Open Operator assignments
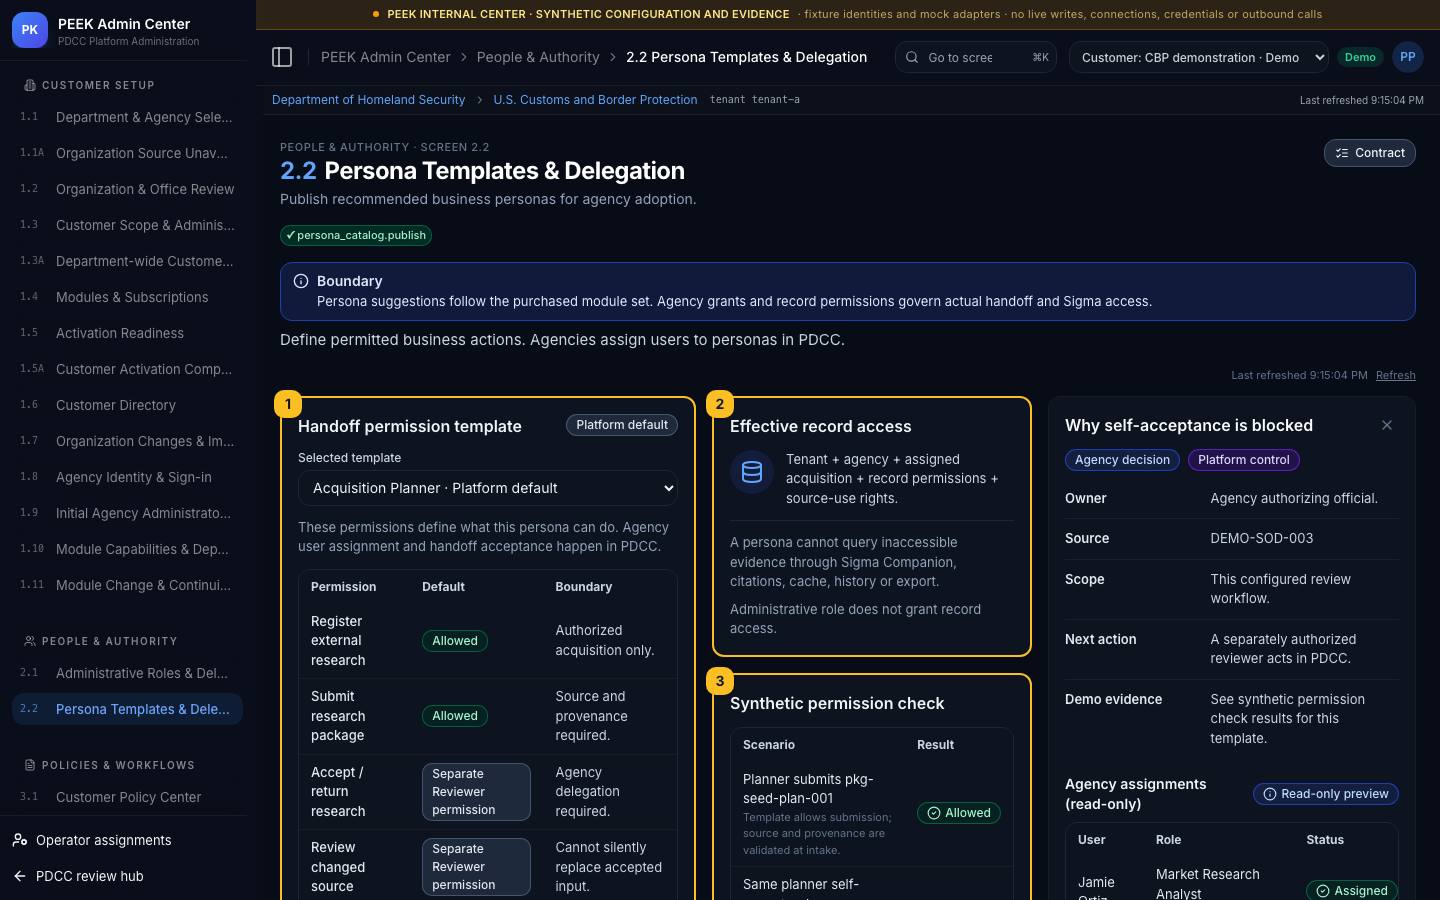This screenshot has width=1440, height=900. 127,840
